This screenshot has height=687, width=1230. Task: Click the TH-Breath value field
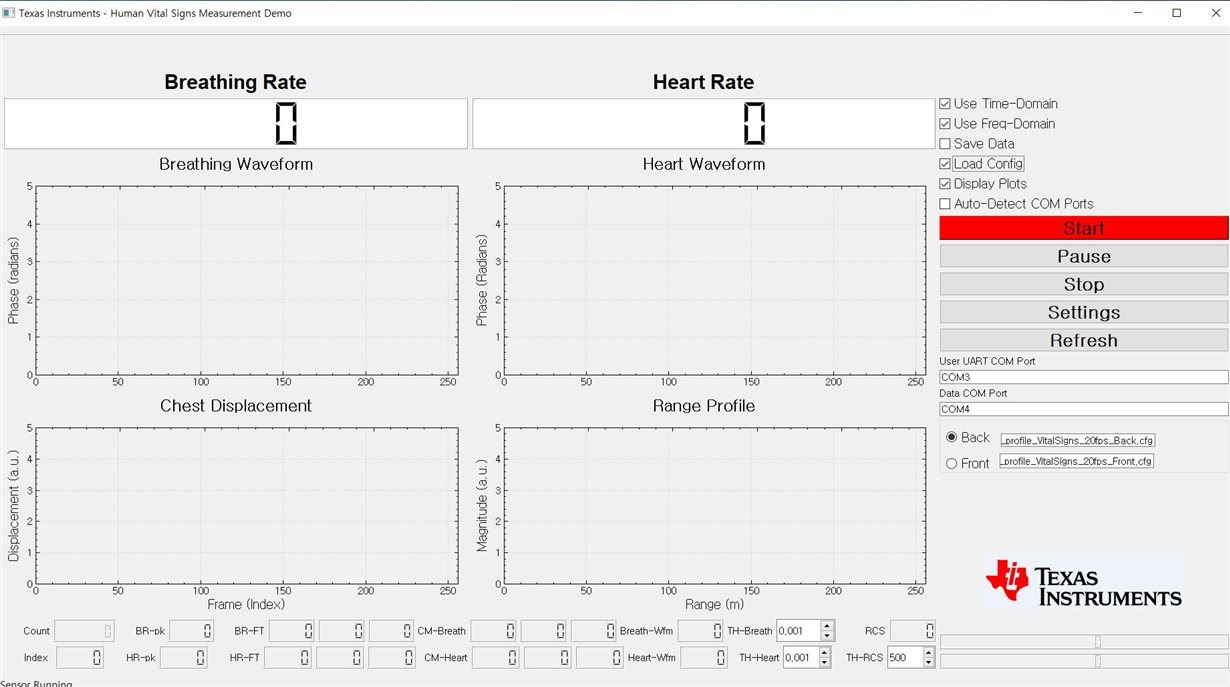pyautogui.click(x=799, y=631)
